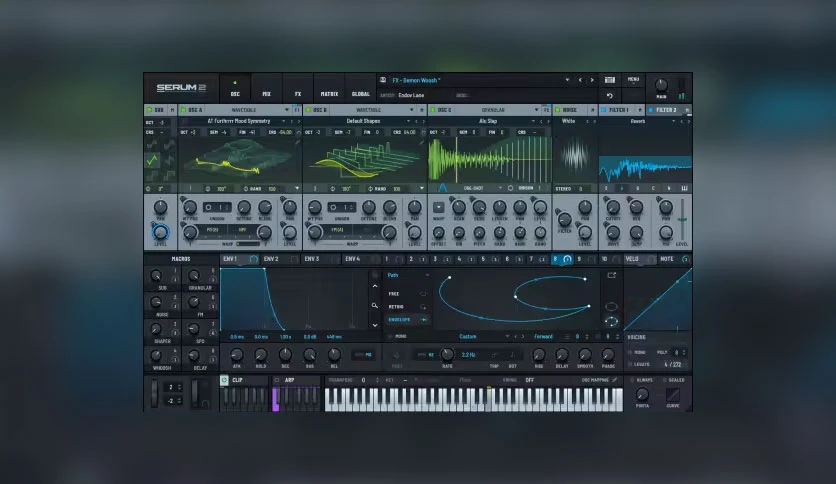Image resolution: width=836 pixels, height=484 pixels.
Task: Click the OSC MAPPING pencil icon
Action: point(615,380)
